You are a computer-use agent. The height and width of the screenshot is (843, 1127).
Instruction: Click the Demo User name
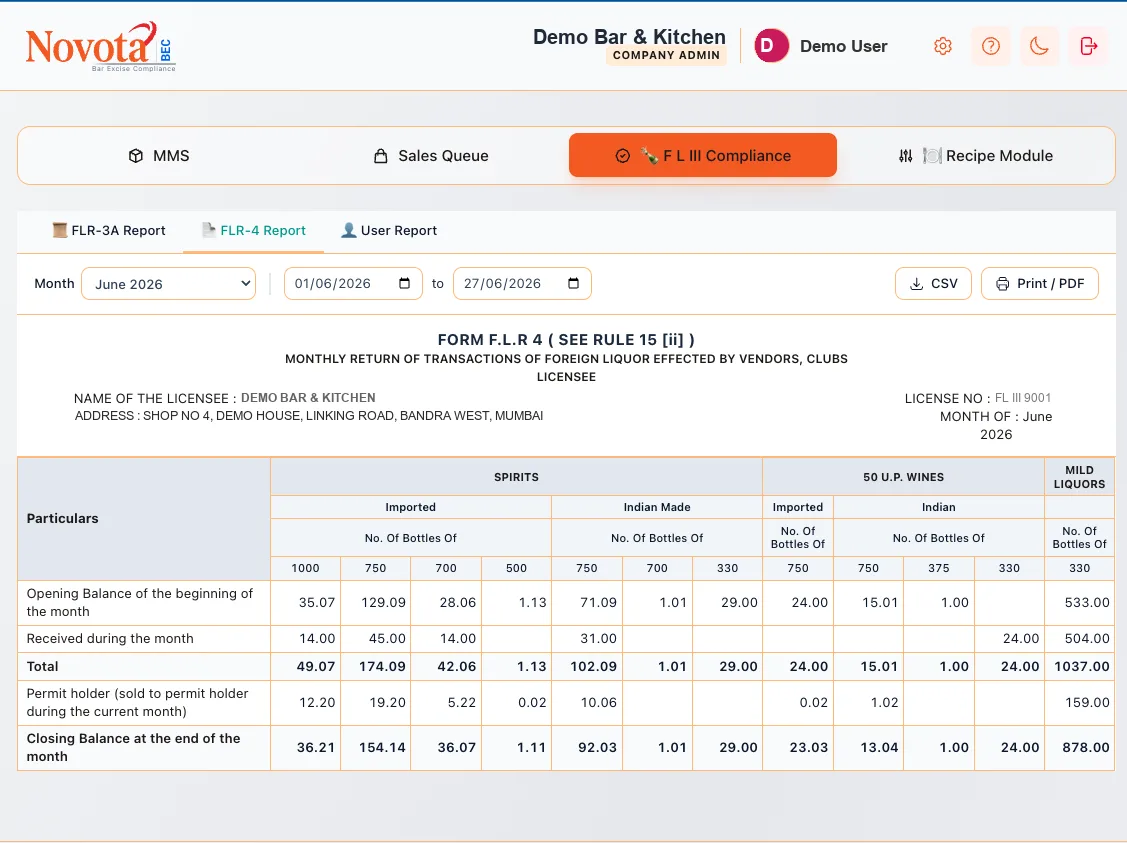844,46
